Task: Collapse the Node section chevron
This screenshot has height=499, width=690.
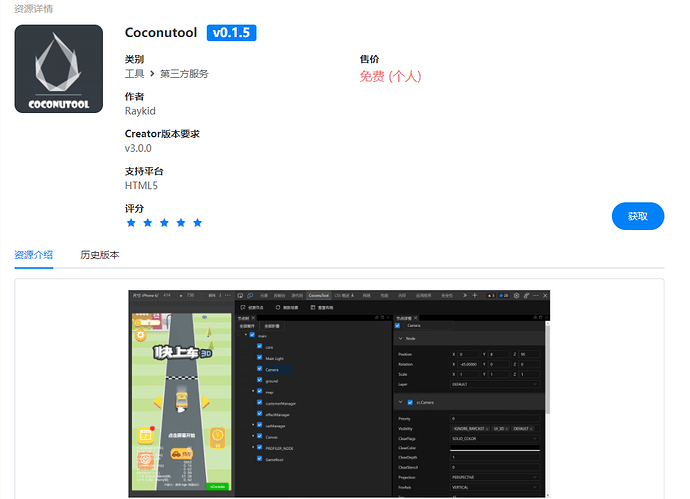Action: [x=400, y=338]
